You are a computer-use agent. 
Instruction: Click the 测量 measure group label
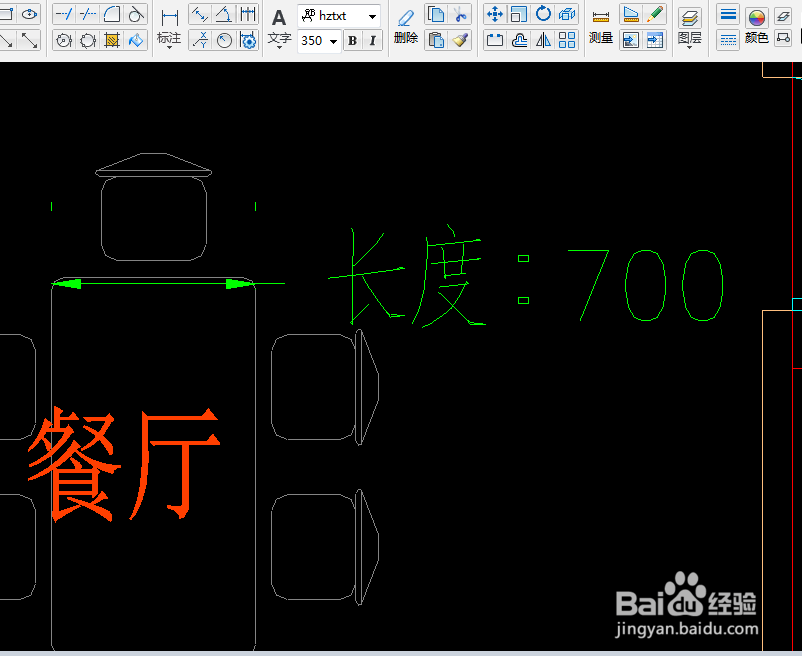click(601, 37)
